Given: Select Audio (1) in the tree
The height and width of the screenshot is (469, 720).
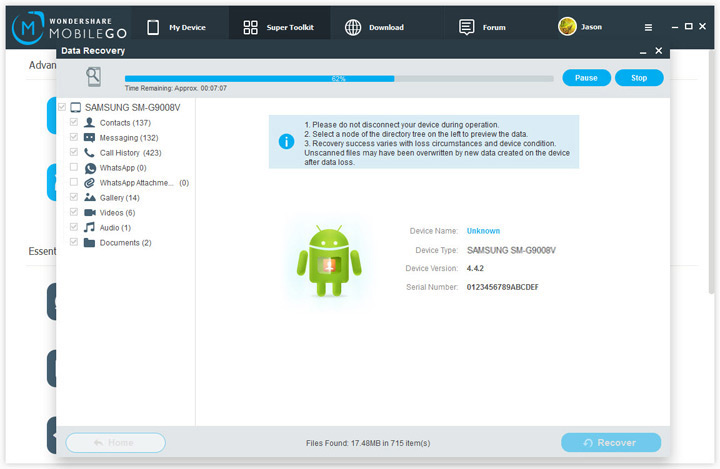Looking at the screenshot, I should pos(115,227).
